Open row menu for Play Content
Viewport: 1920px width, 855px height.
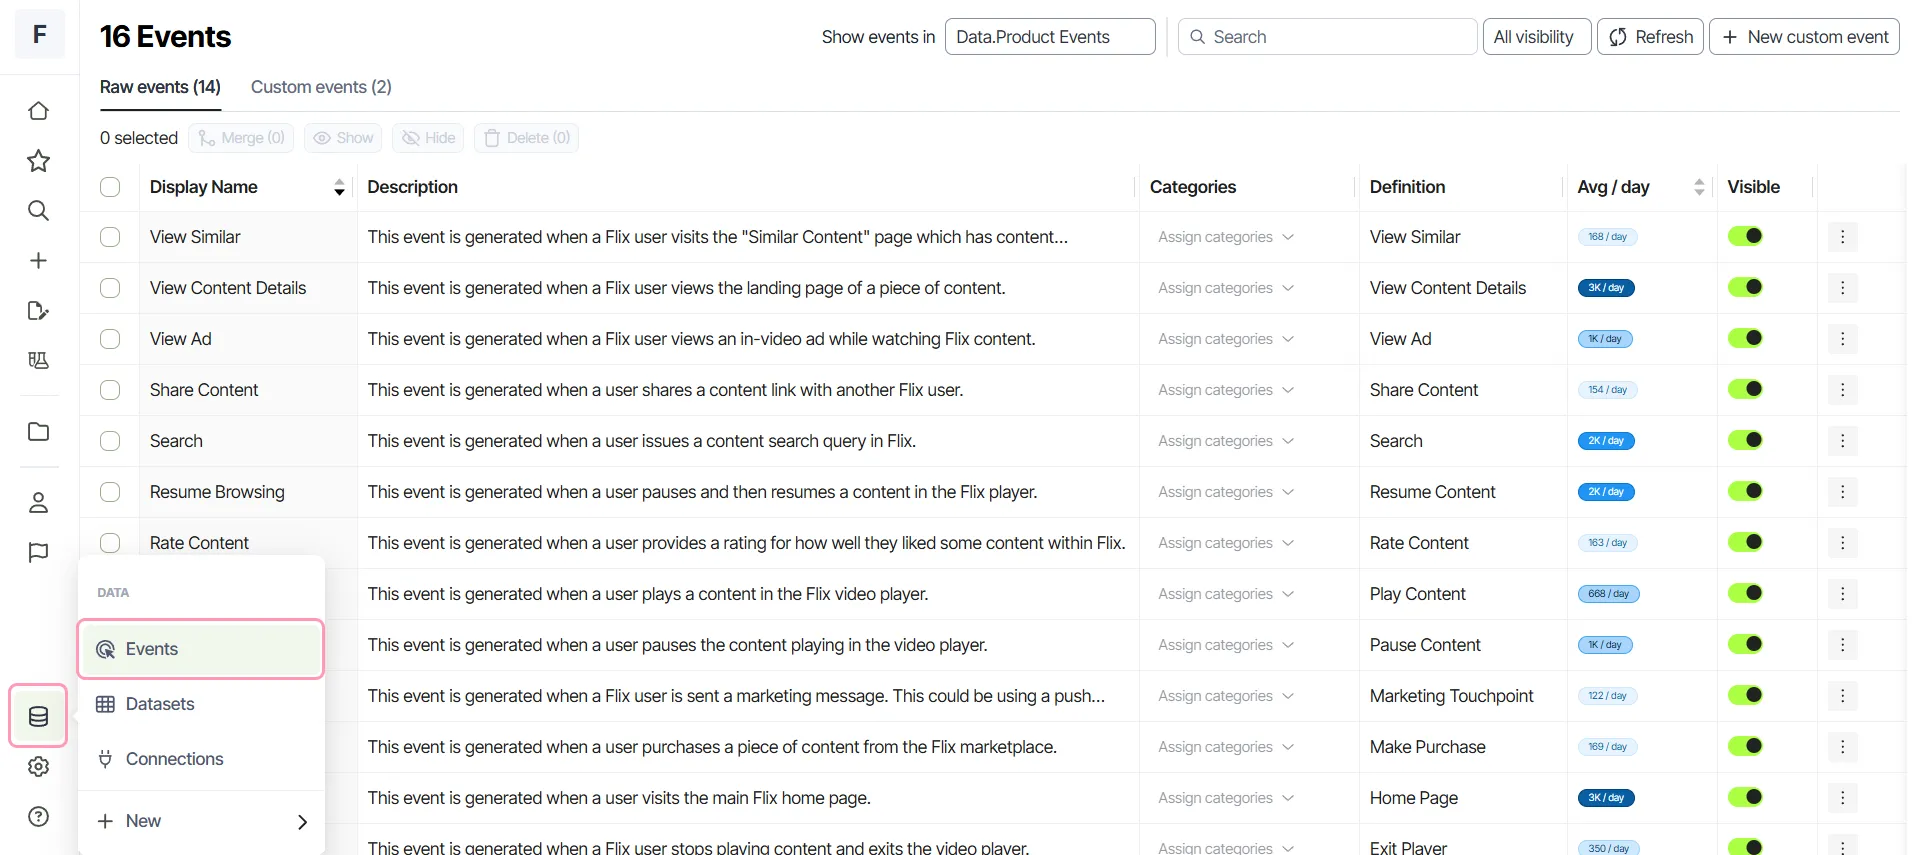pos(1842,594)
